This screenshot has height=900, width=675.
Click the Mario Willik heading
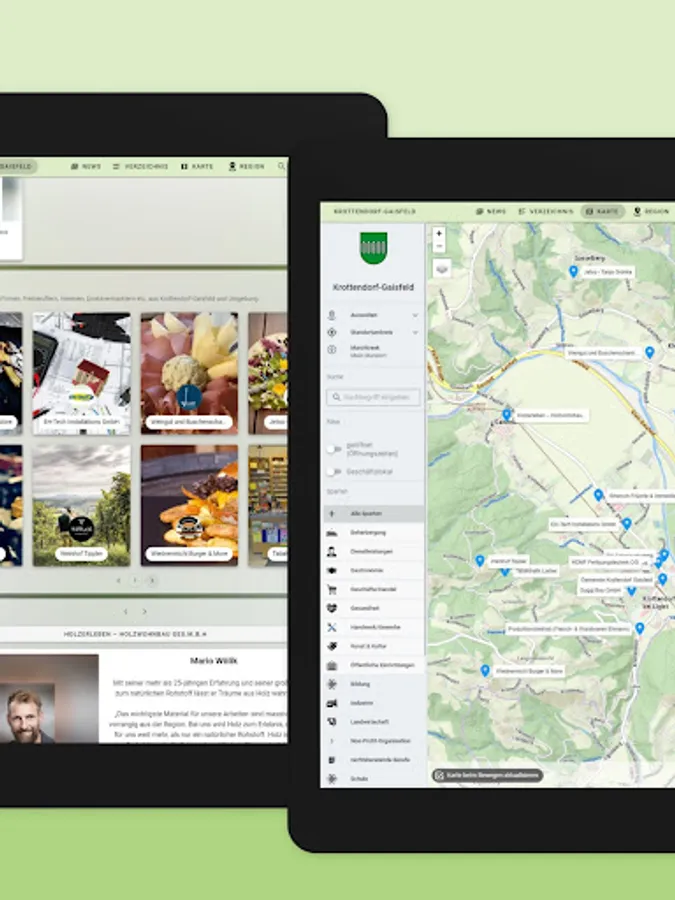click(x=214, y=661)
